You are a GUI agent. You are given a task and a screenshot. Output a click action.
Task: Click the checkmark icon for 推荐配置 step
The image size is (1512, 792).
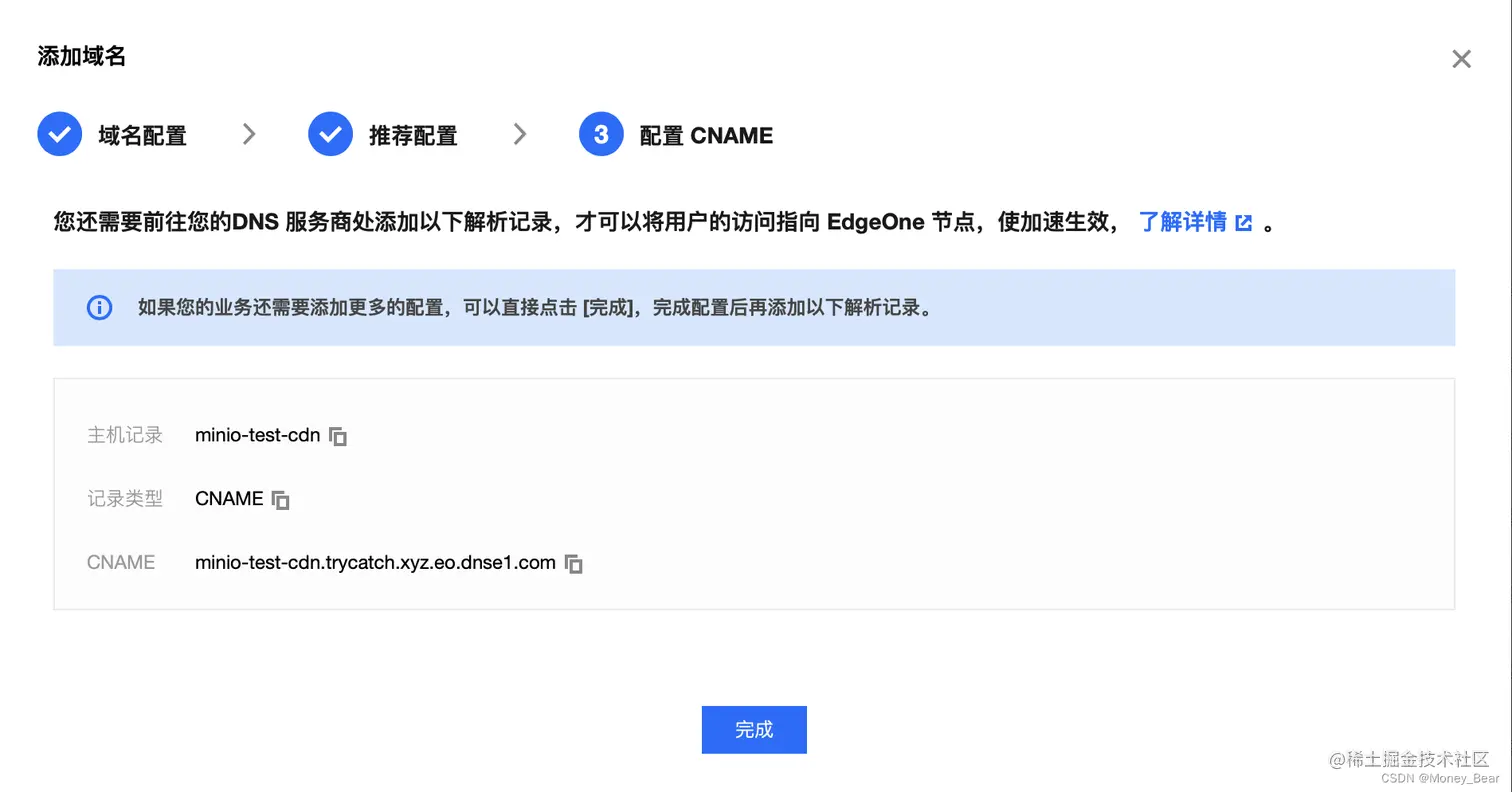pos(330,133)
